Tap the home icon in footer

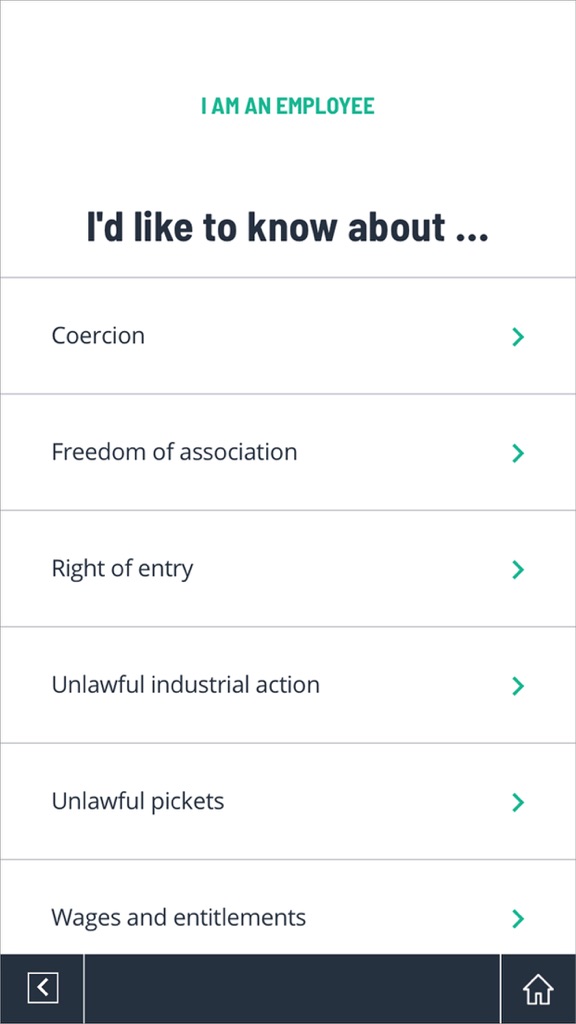coord(538,989)
